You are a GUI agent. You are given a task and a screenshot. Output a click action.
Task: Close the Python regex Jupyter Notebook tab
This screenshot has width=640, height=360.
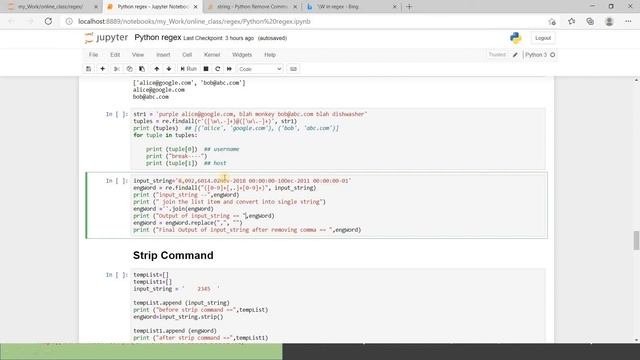(196, 7)
